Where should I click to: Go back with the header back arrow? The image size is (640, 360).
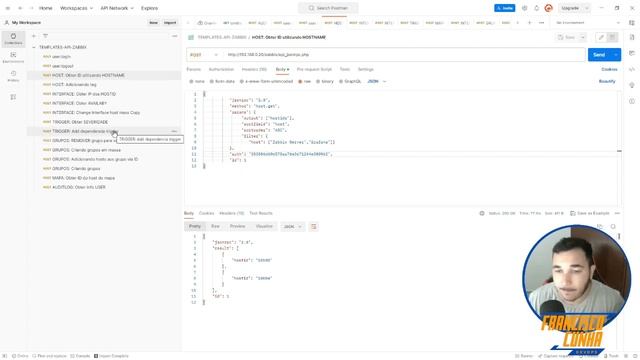point(20,8)
